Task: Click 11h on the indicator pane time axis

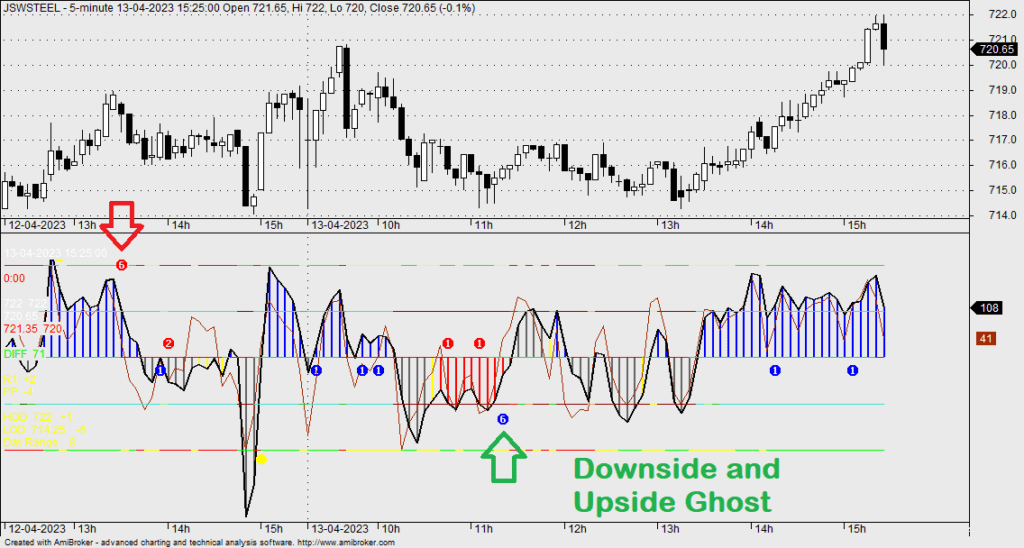Action: (483, 528)
